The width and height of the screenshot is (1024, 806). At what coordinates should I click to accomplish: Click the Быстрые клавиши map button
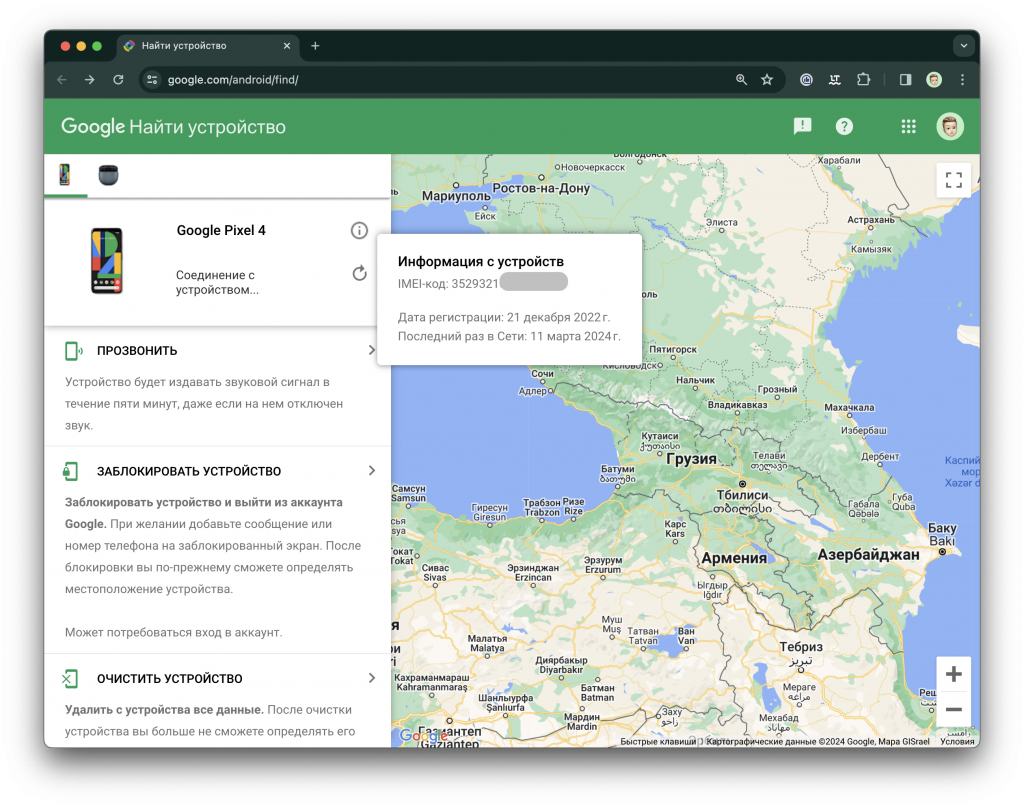pyautogui.click(x=658, y=741)
